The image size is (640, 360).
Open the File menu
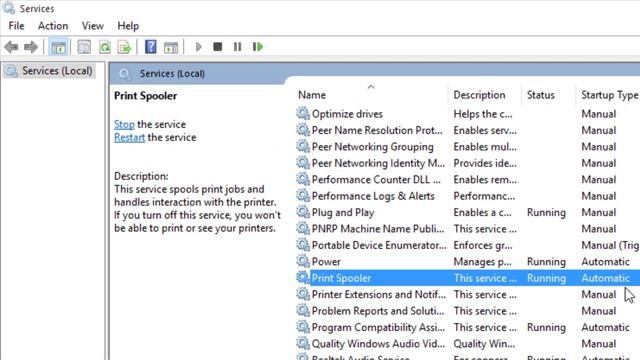(16, 26)
